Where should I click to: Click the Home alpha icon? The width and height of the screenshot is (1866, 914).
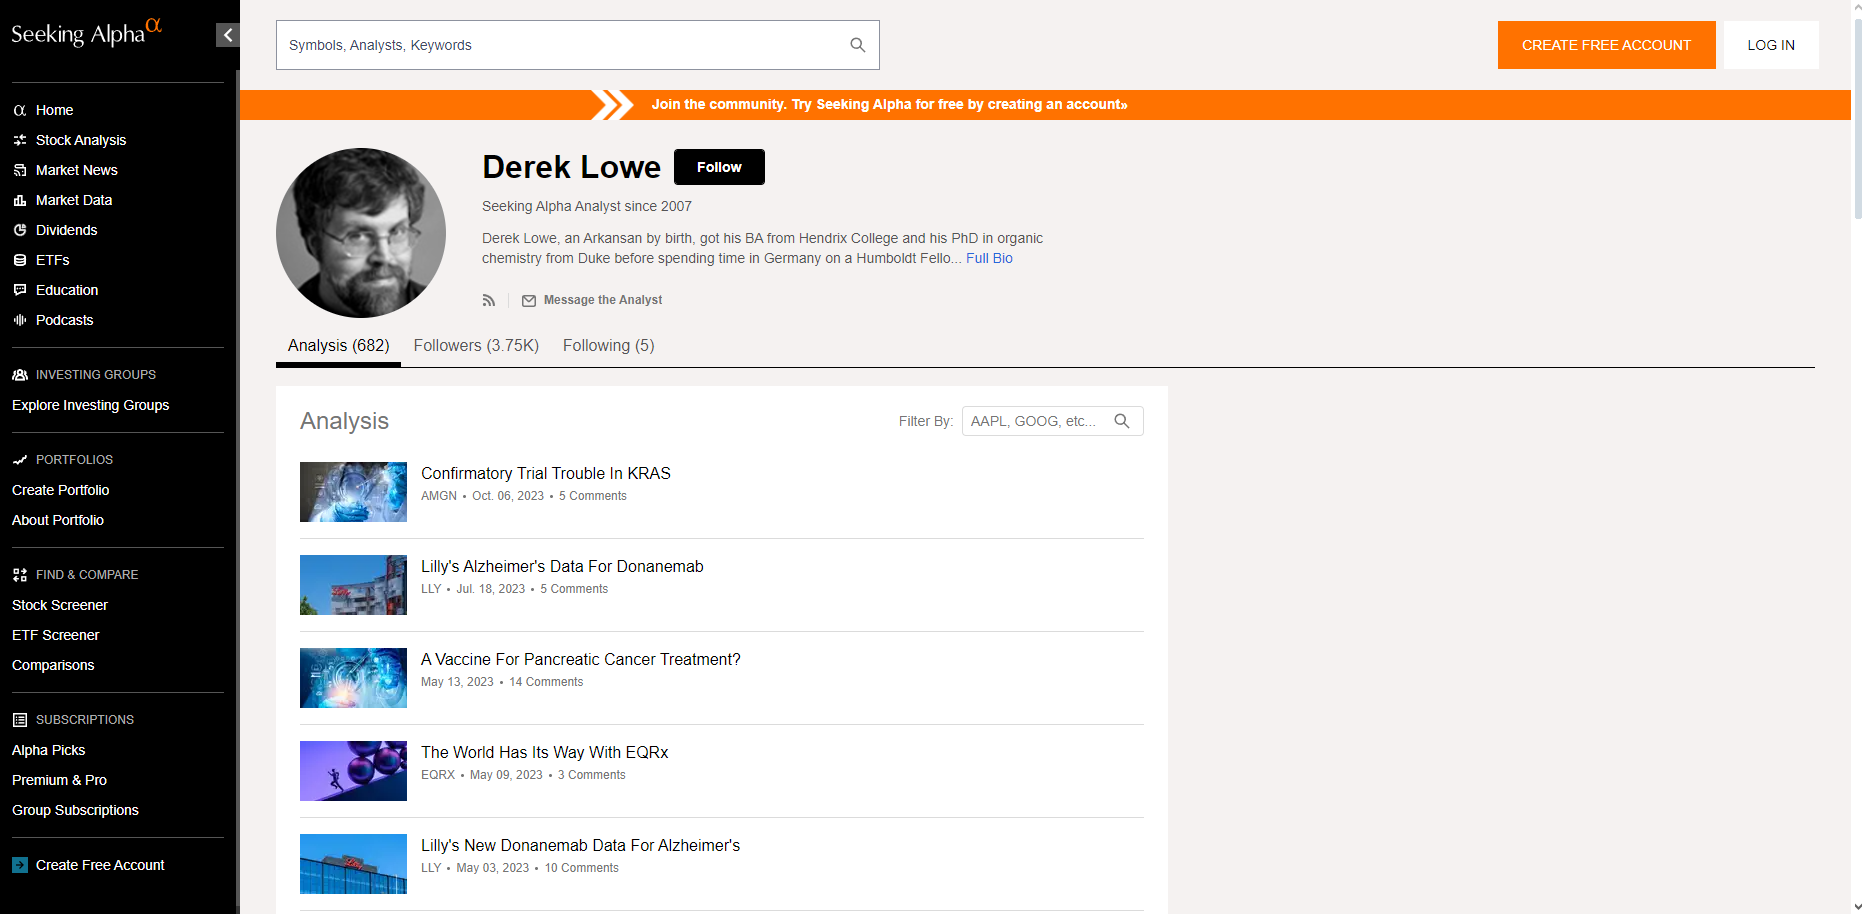click(20, 110)
